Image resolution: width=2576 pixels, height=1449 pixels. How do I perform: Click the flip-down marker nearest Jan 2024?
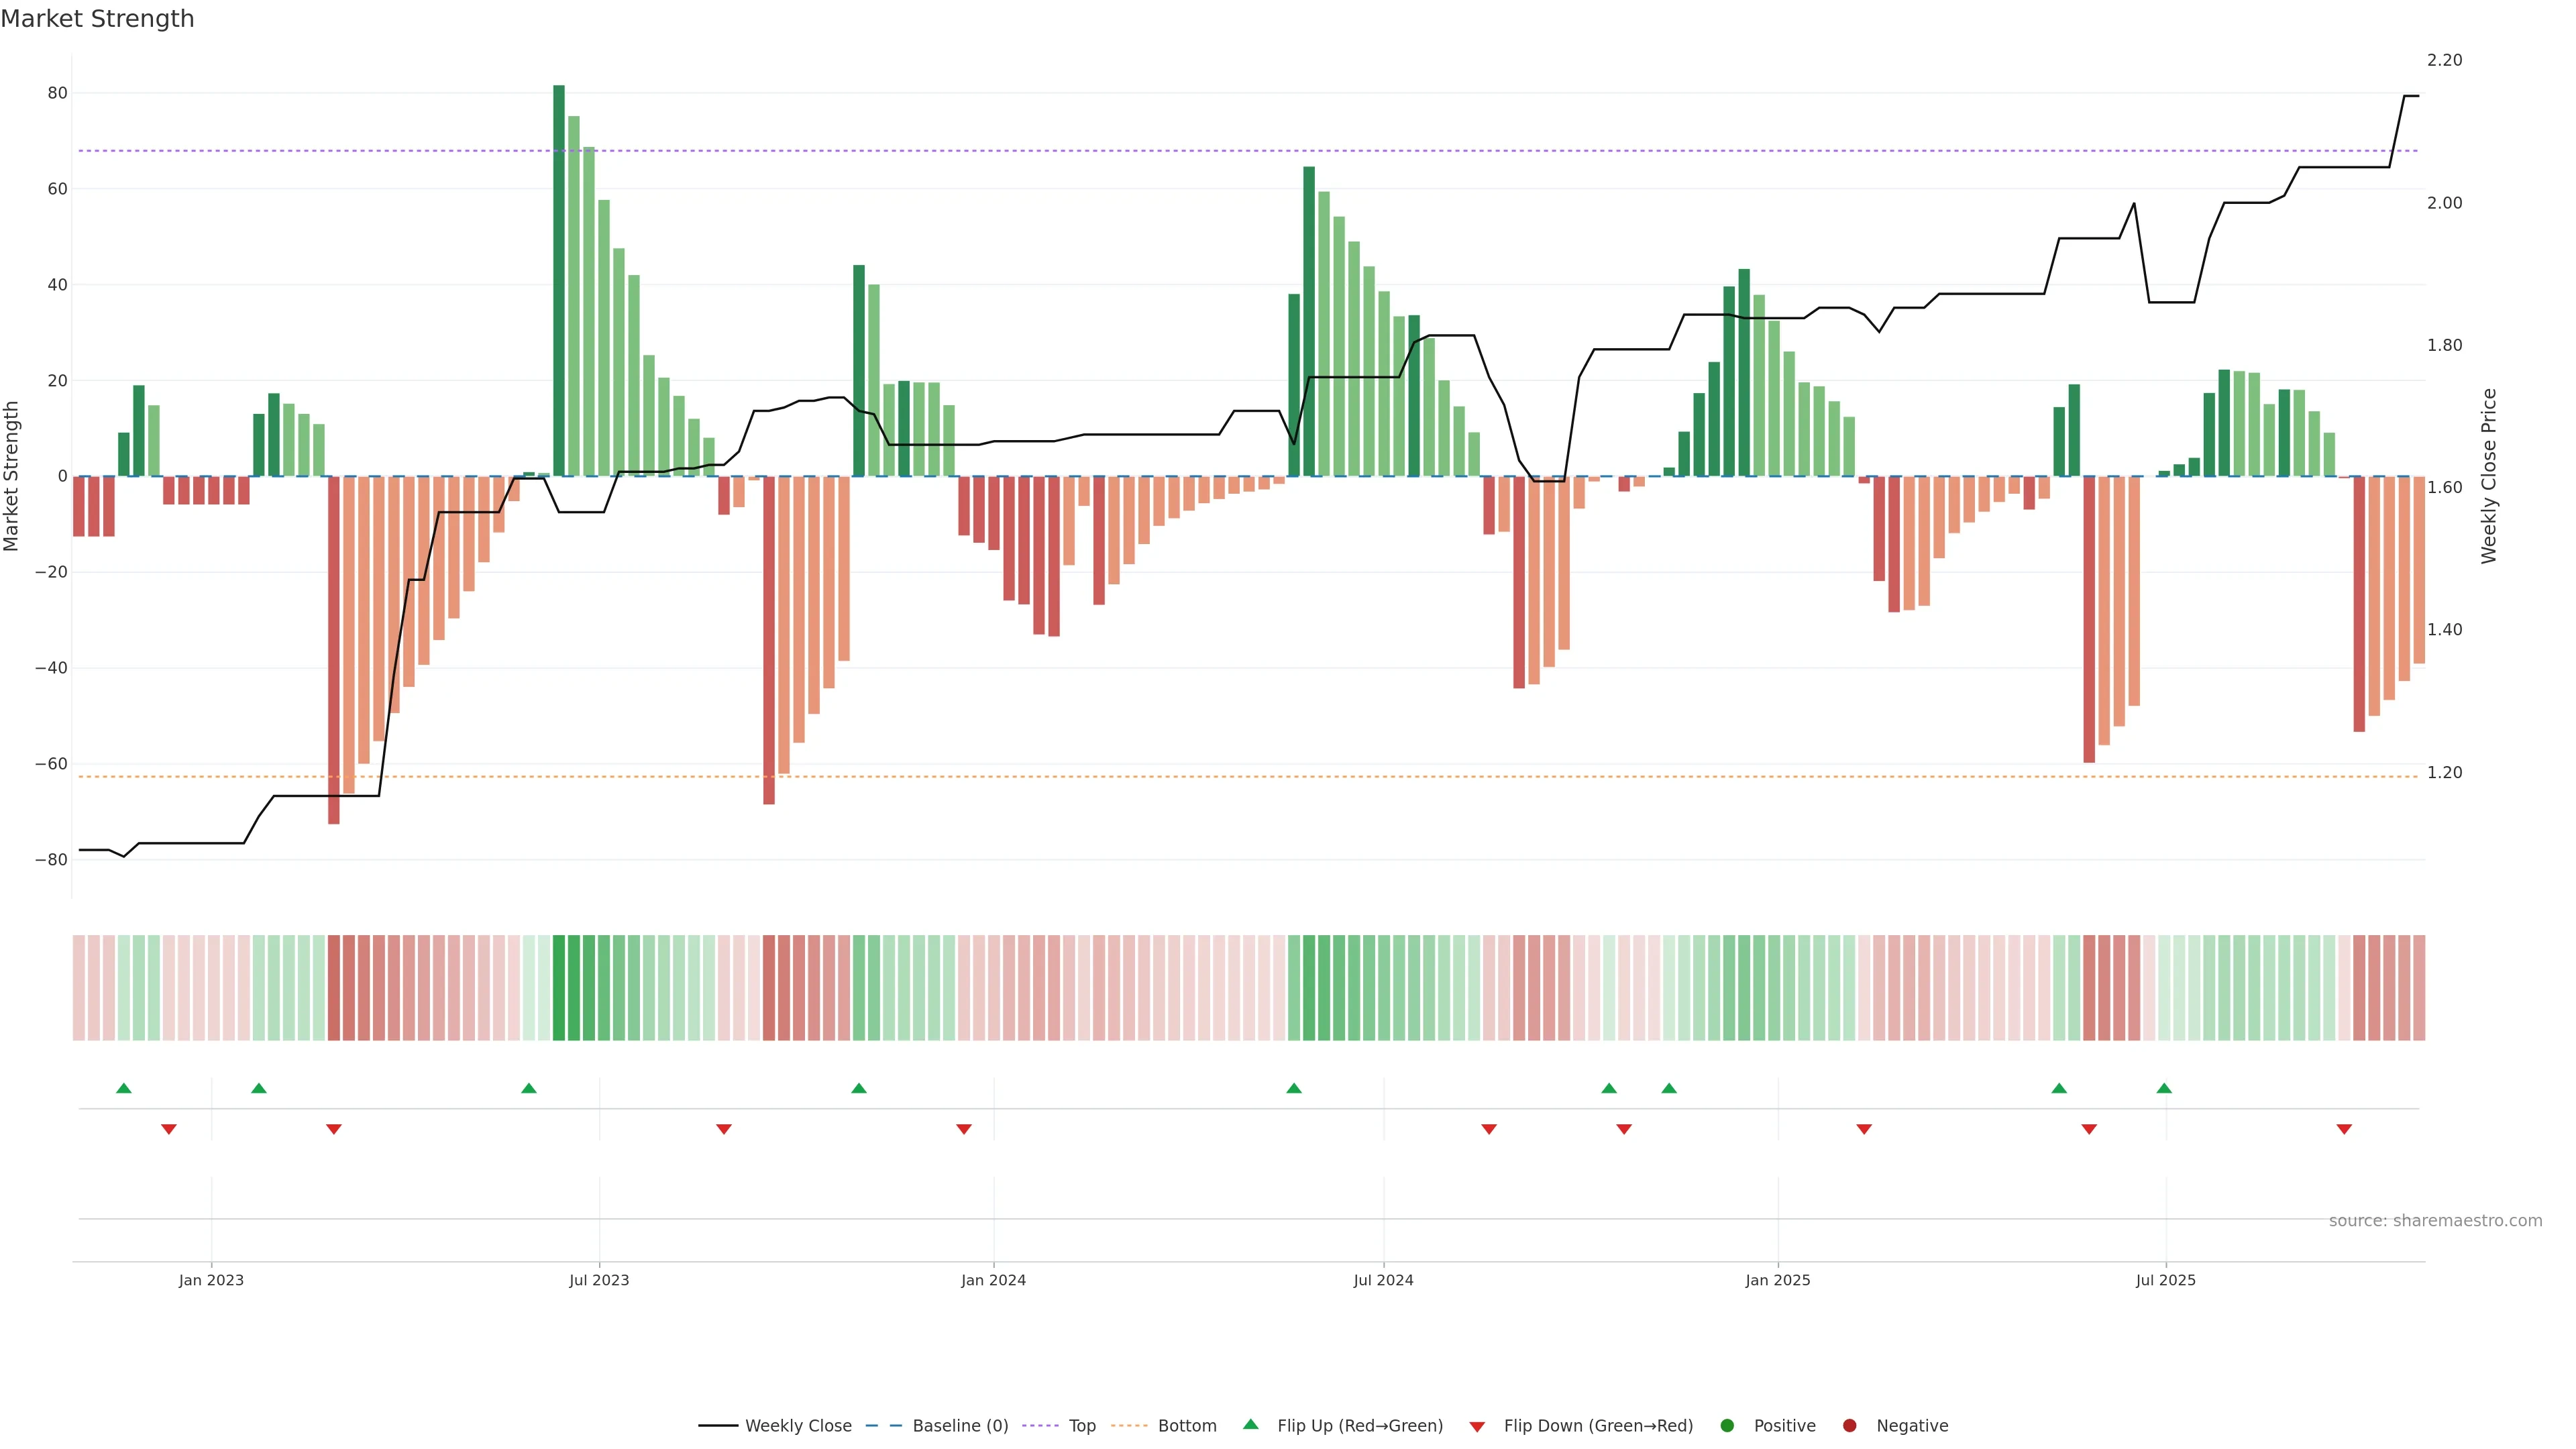click(x=964, y=1129)
